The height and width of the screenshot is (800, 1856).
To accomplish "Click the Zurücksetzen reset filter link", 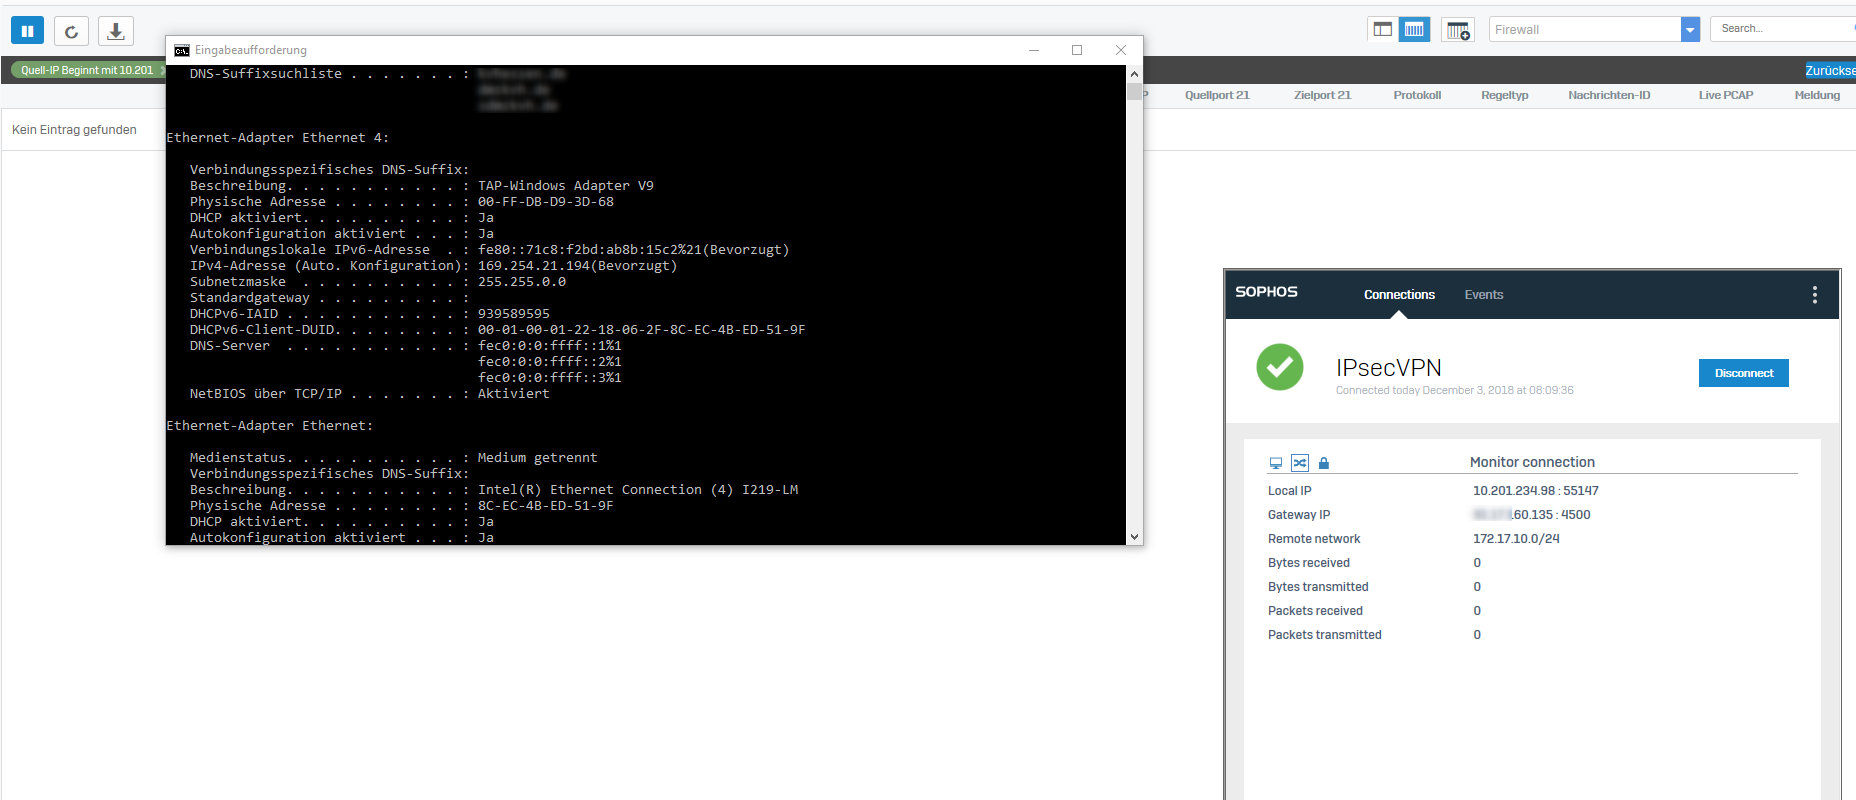I will click(x=1829, y=70).
